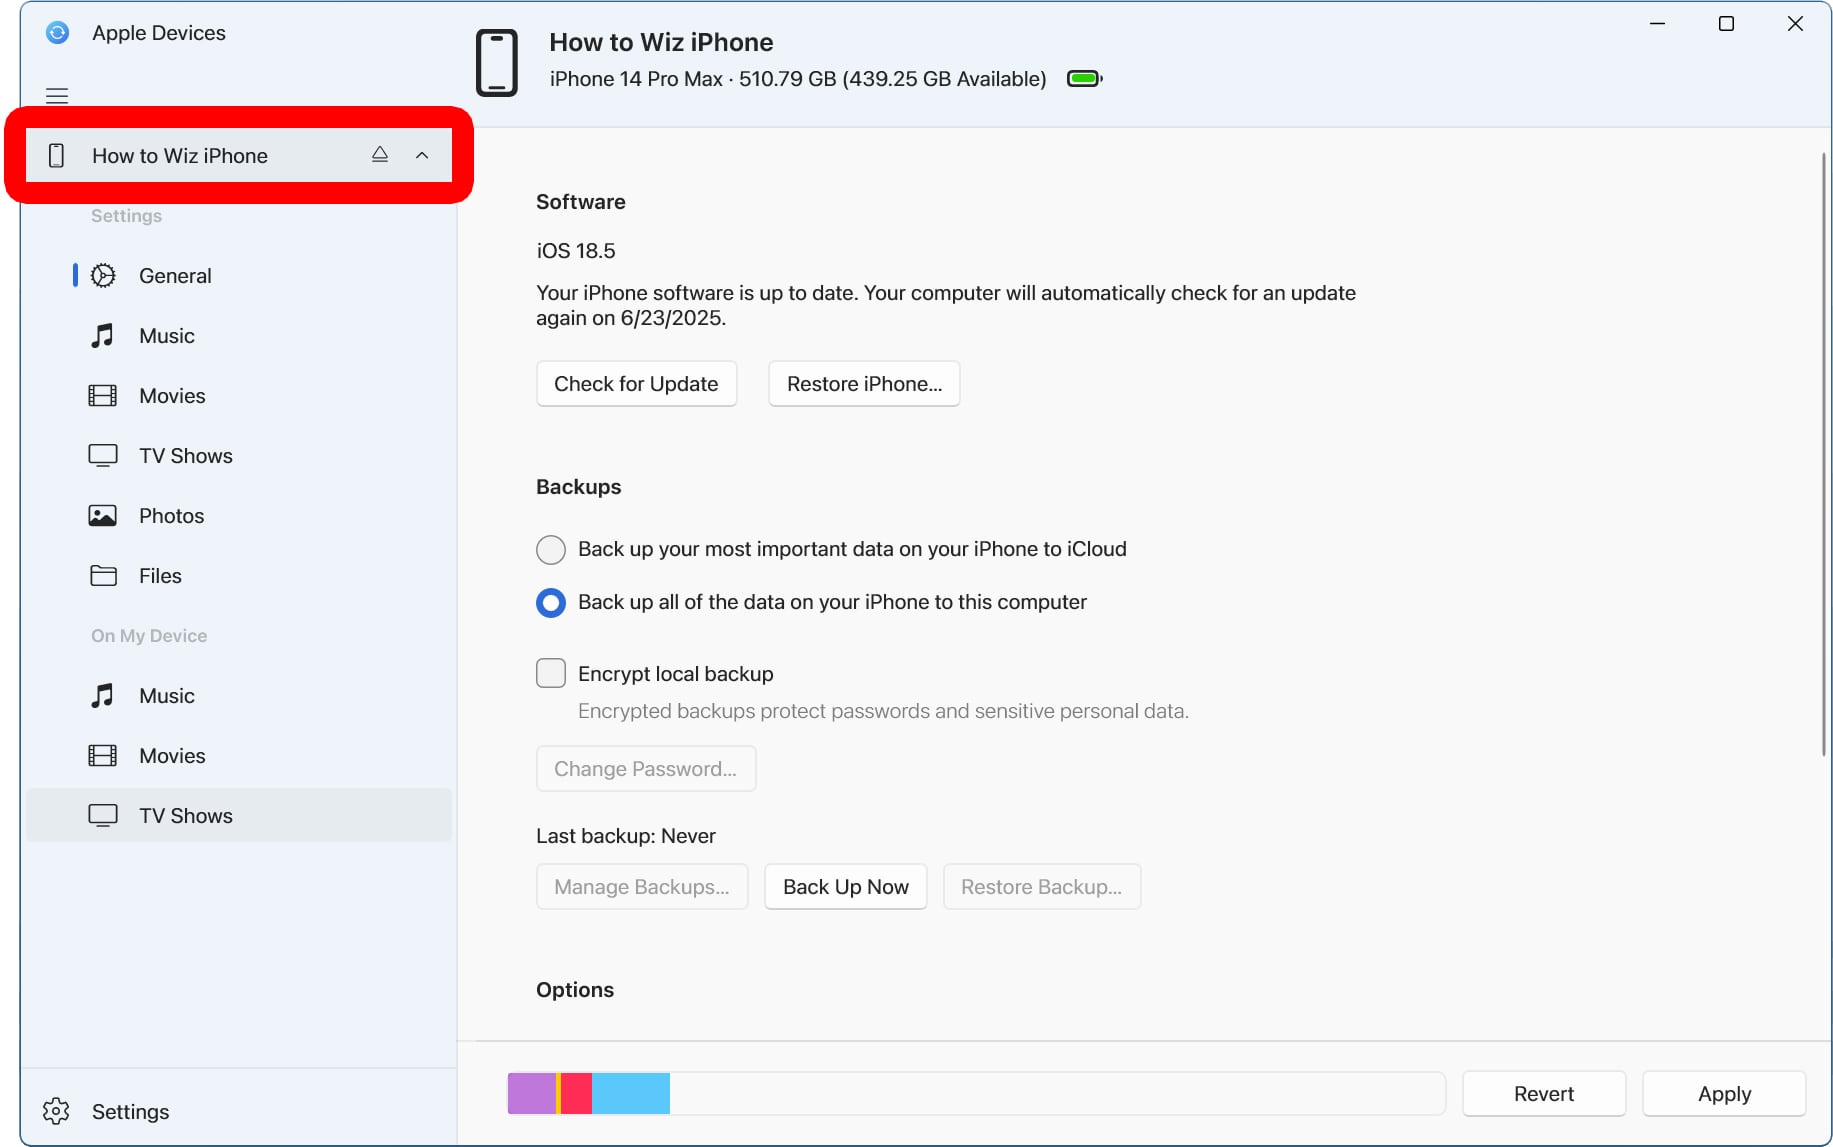
Task: Click the green battery status icon
Action: tap(1084, 79)
